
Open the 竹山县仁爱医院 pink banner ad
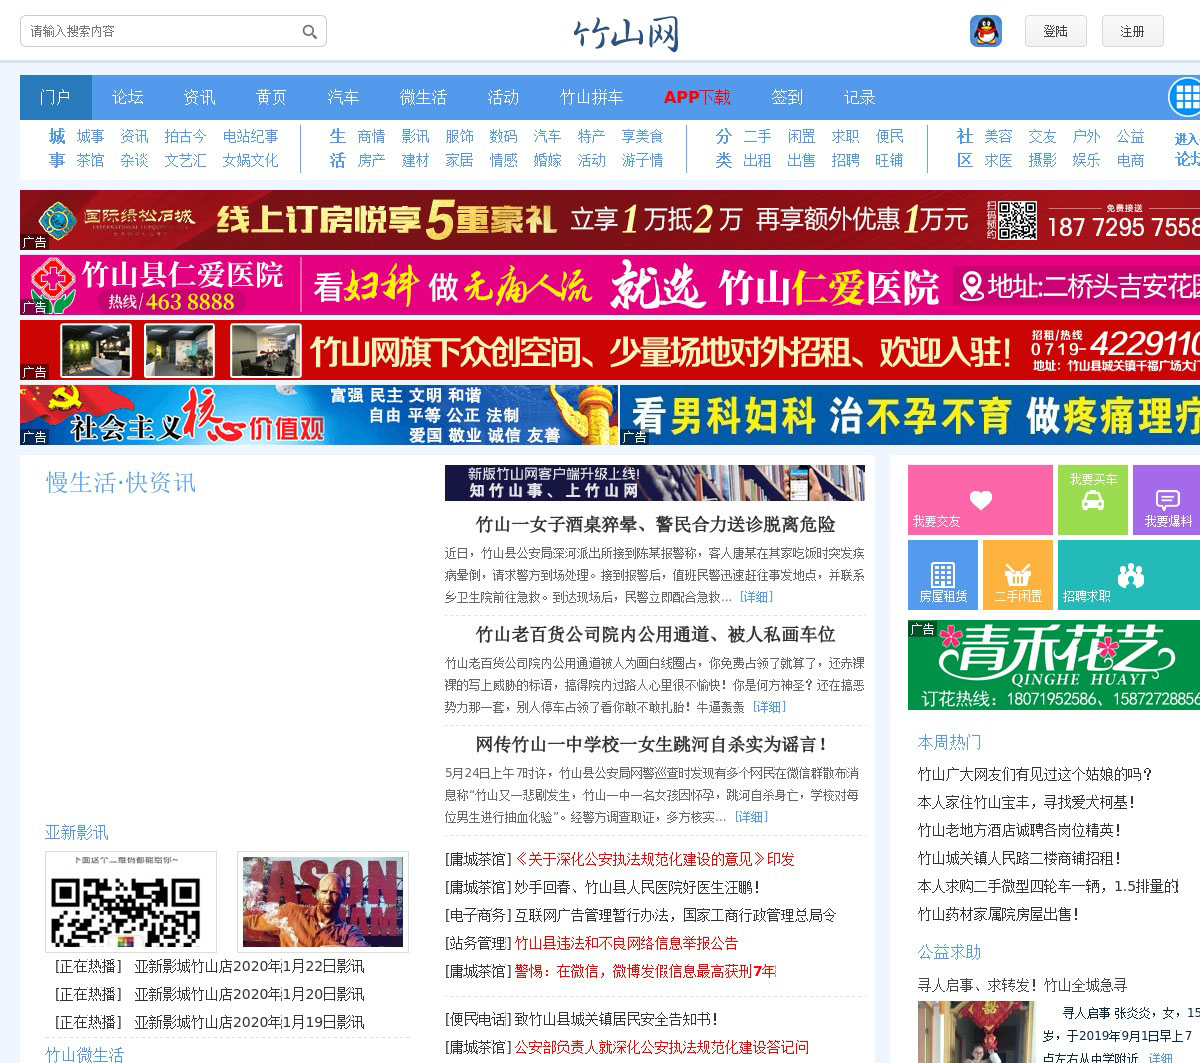tap(610, 285)
